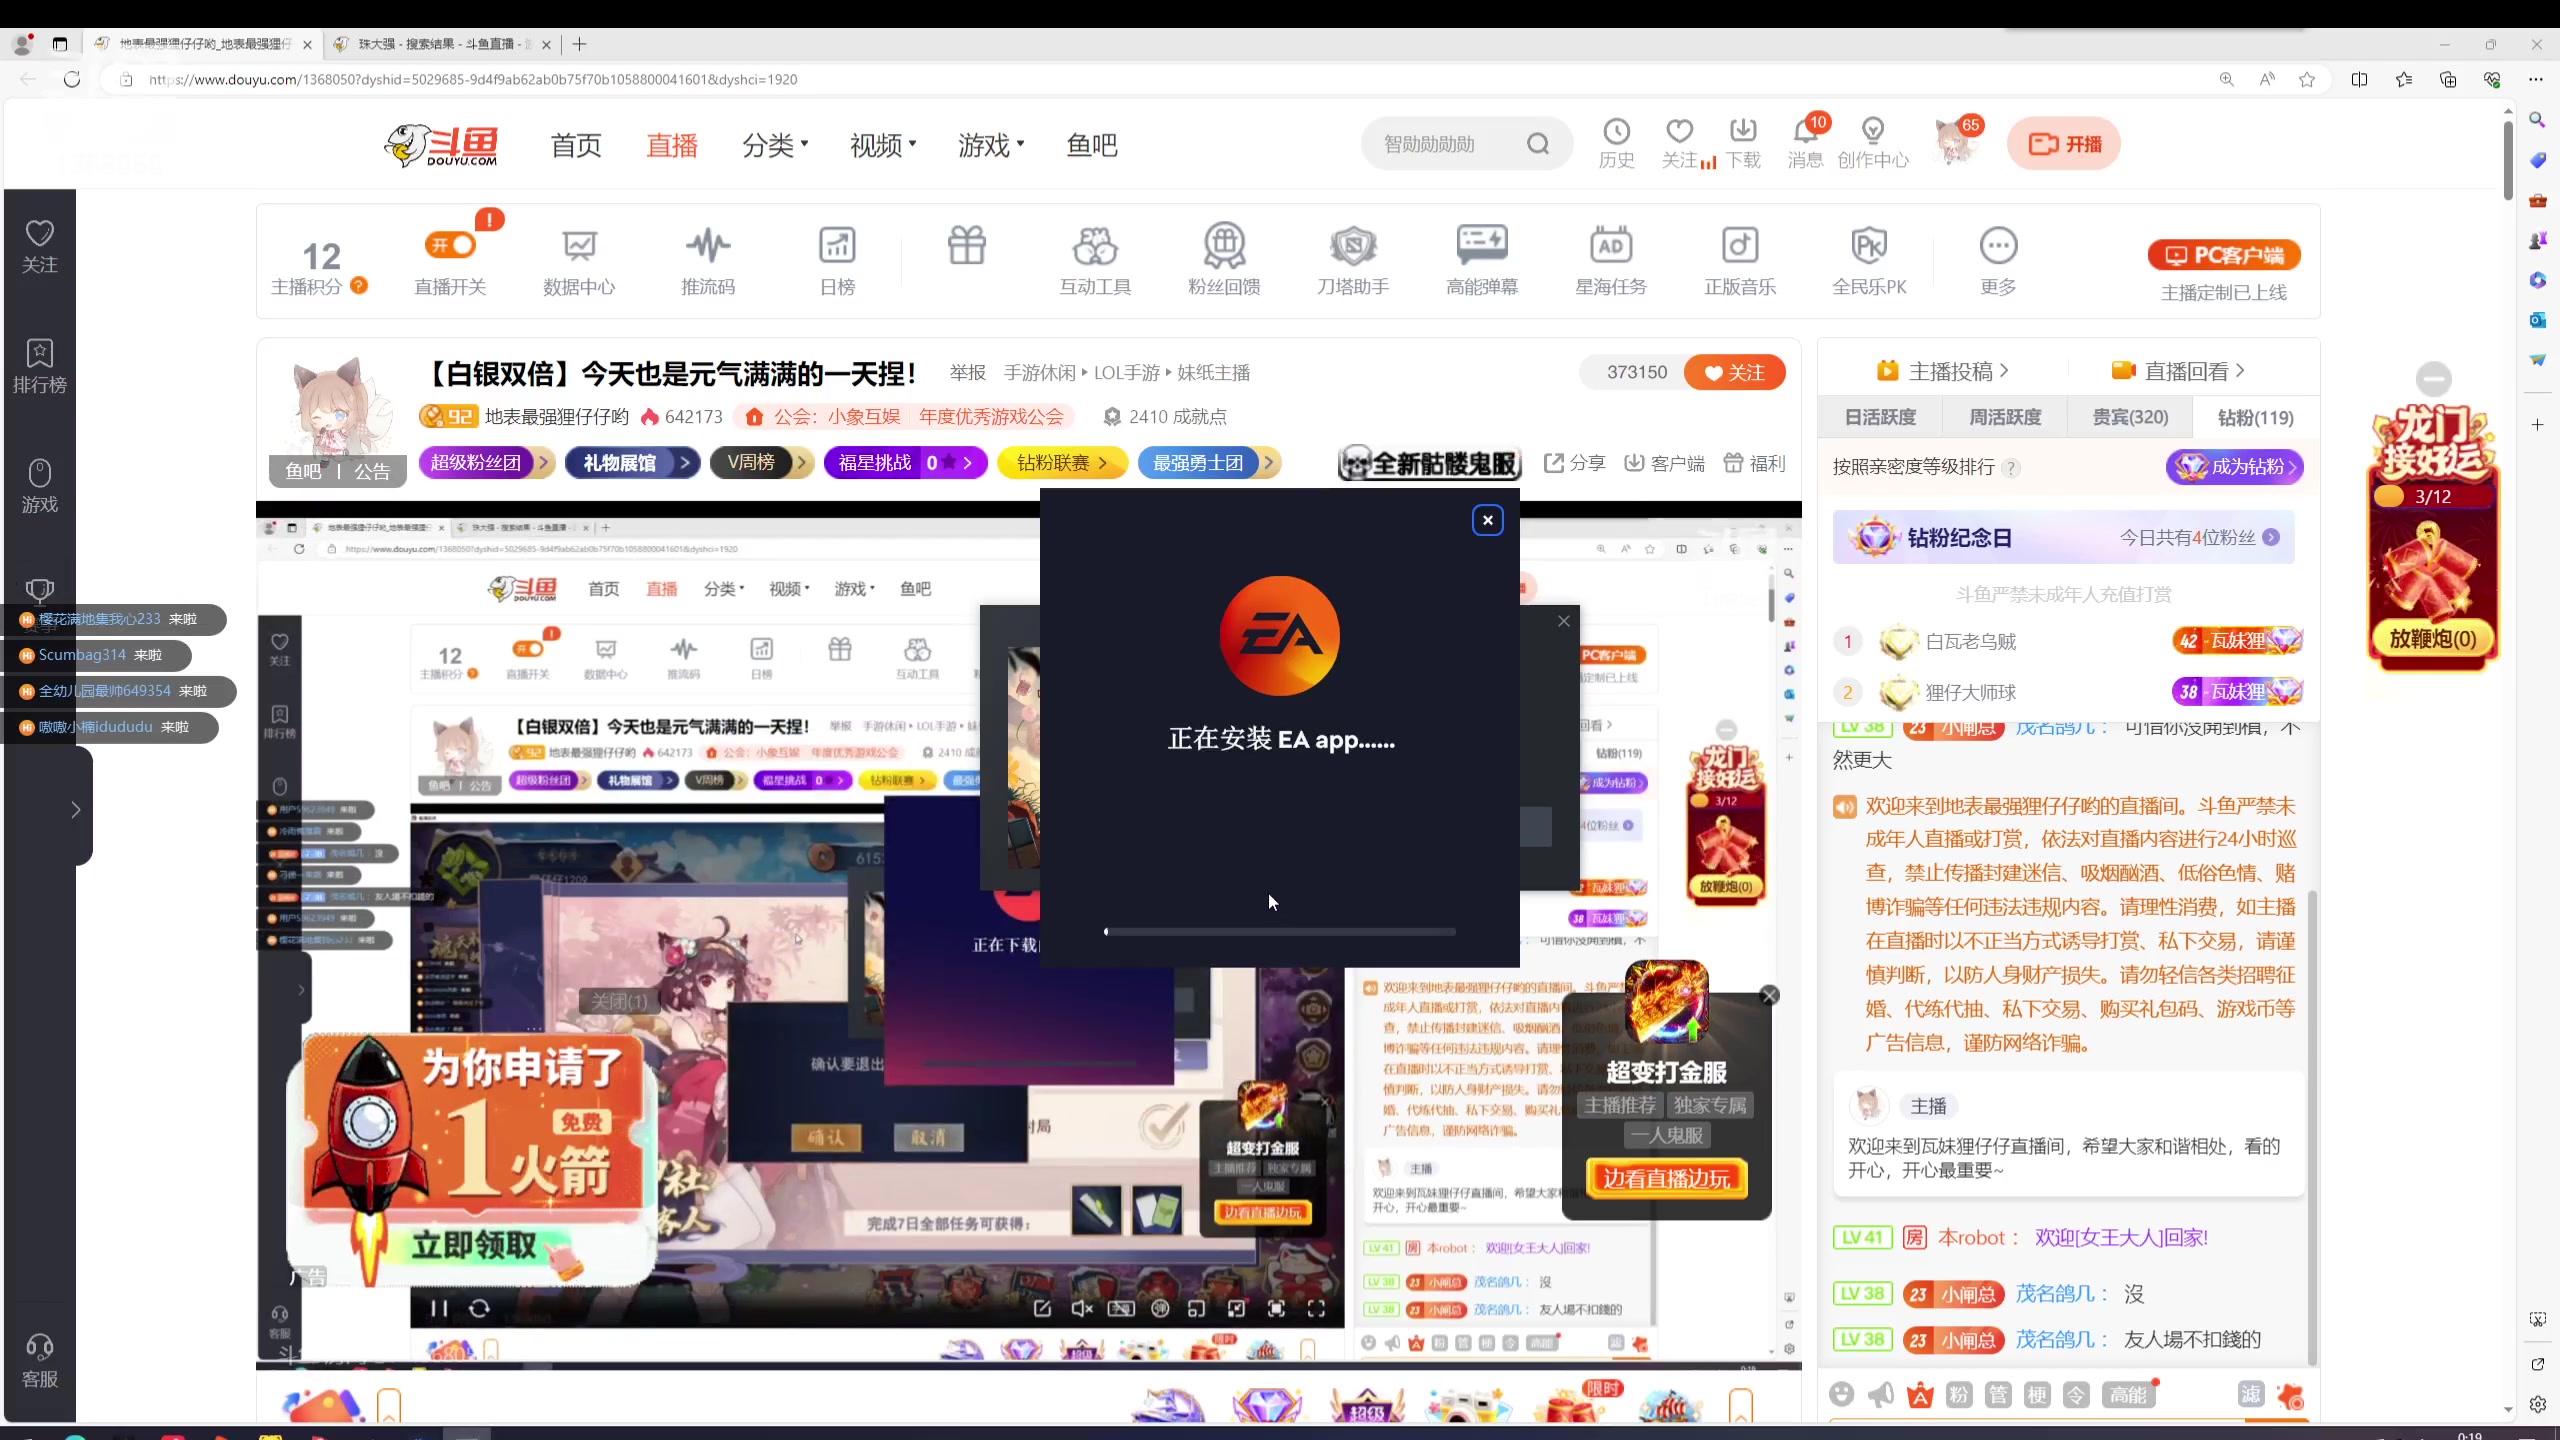2560x1440 pixels.
Task: Click the 分享 share link
Action: click(x=1575, y=463)
